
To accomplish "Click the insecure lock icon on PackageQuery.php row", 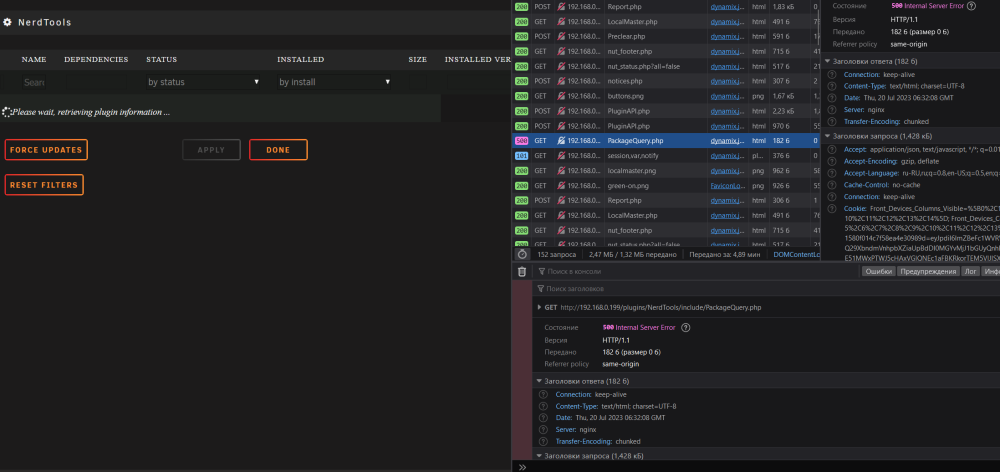I will pos(561,141).
